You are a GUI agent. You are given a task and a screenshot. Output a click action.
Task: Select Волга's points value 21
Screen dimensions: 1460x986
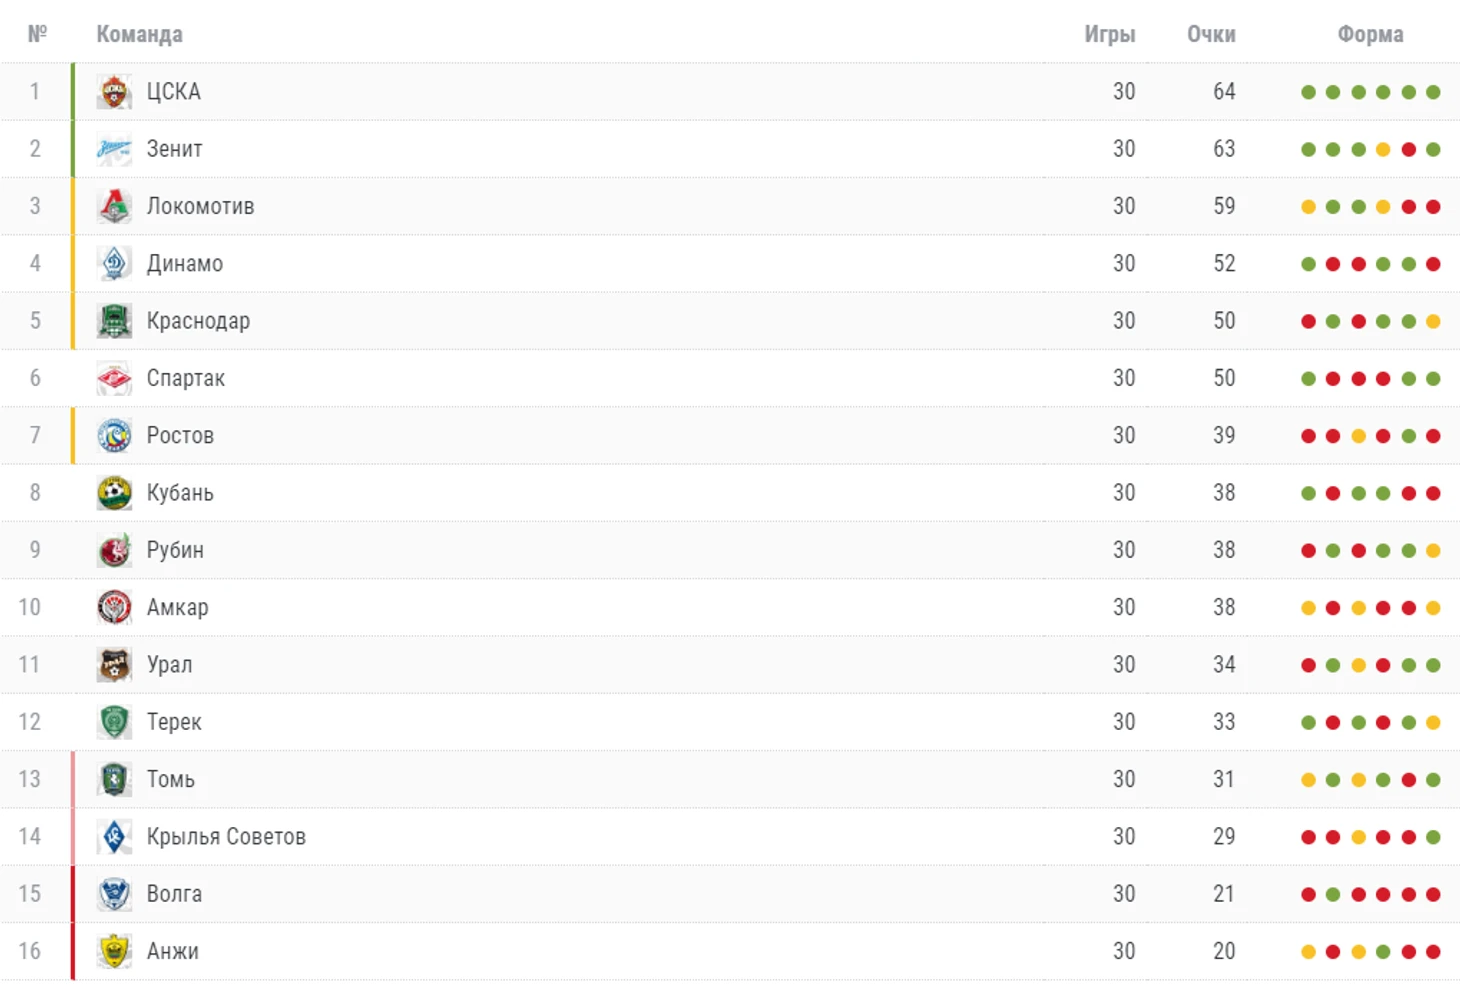(1224, 894)
